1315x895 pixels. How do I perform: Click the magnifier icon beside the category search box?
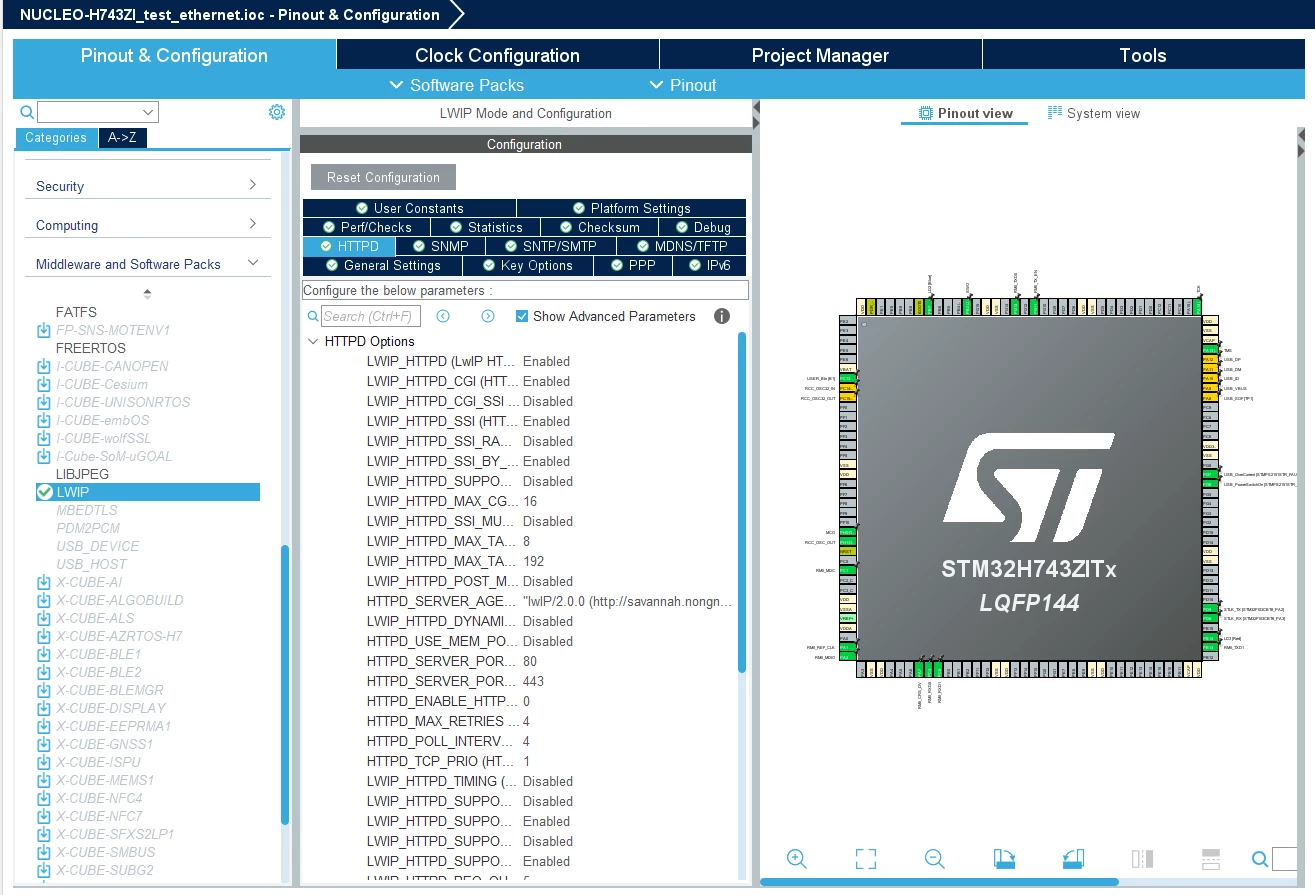coord(27,112)
